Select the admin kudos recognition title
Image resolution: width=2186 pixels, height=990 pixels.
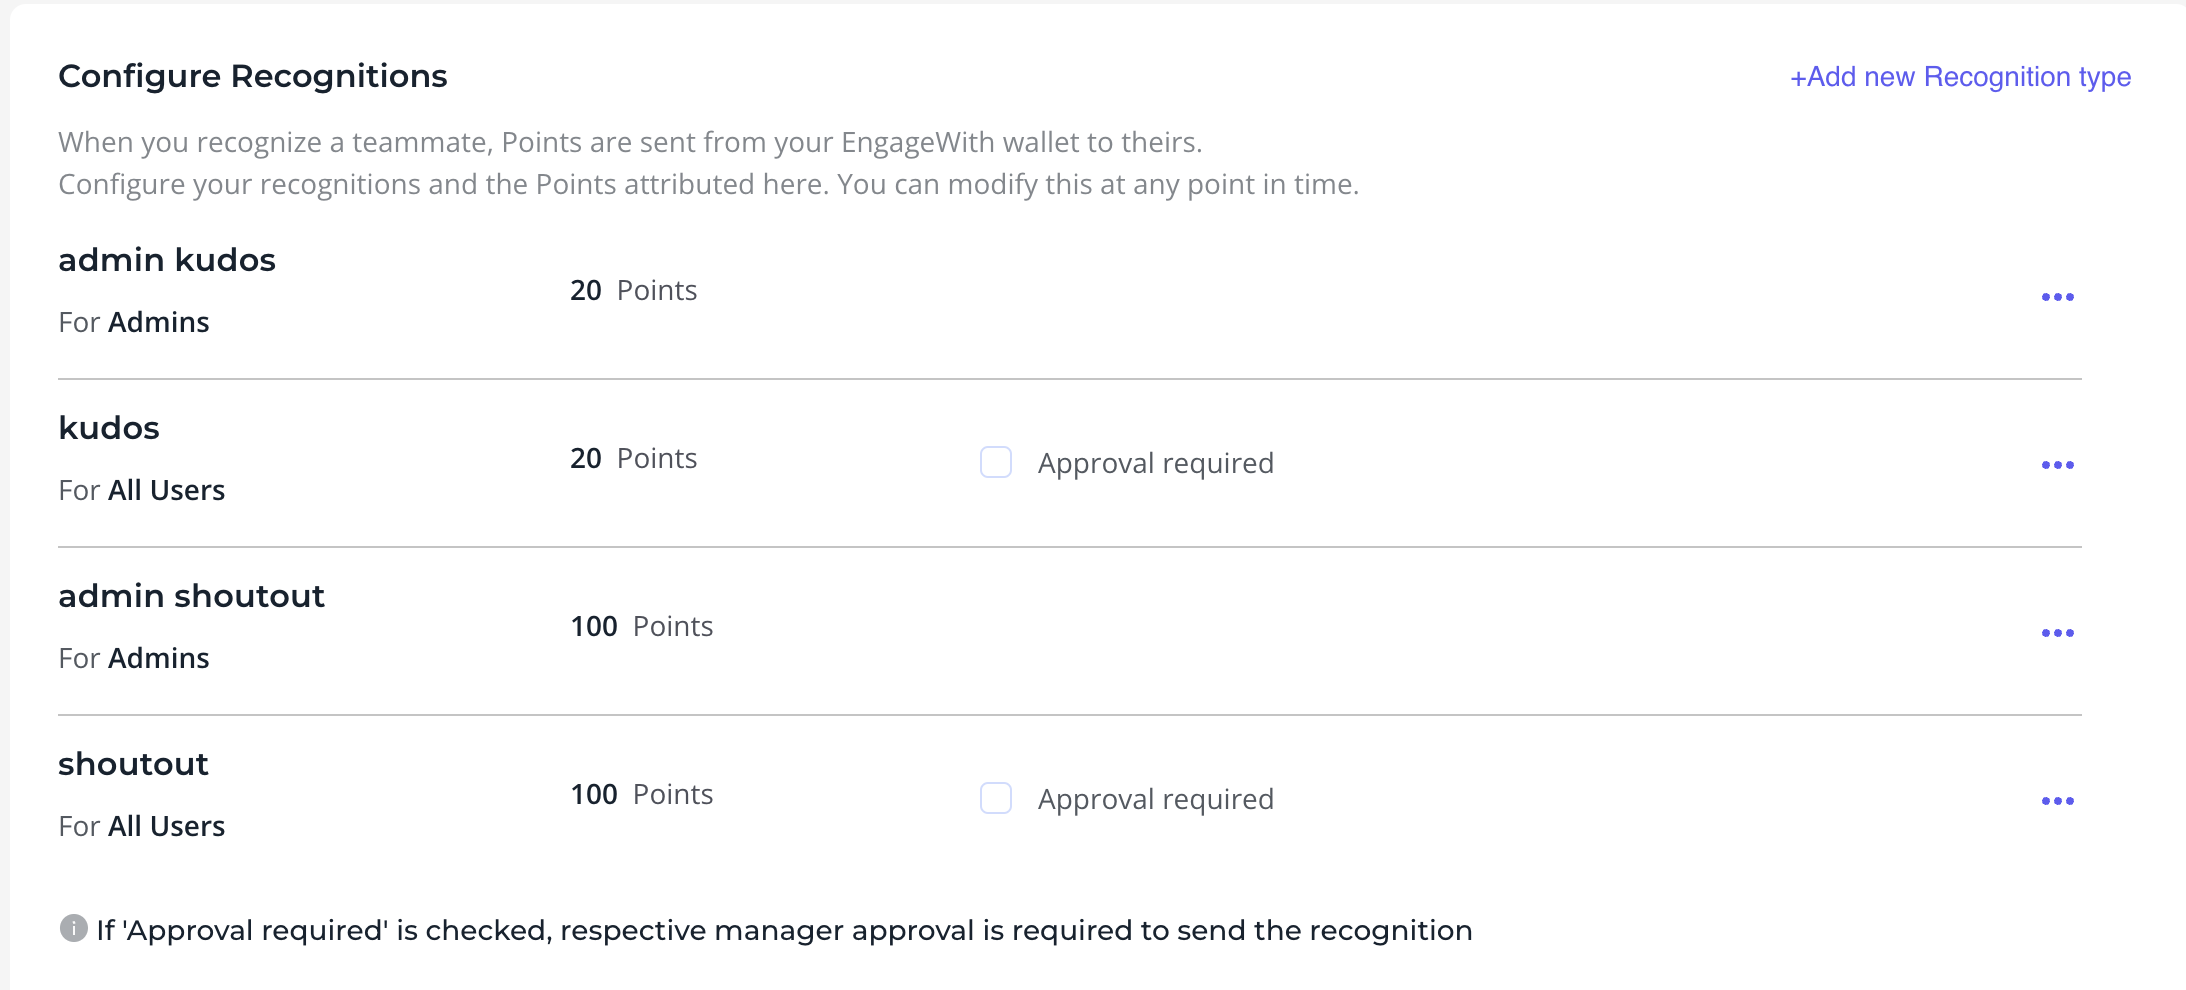click(167, 260)
